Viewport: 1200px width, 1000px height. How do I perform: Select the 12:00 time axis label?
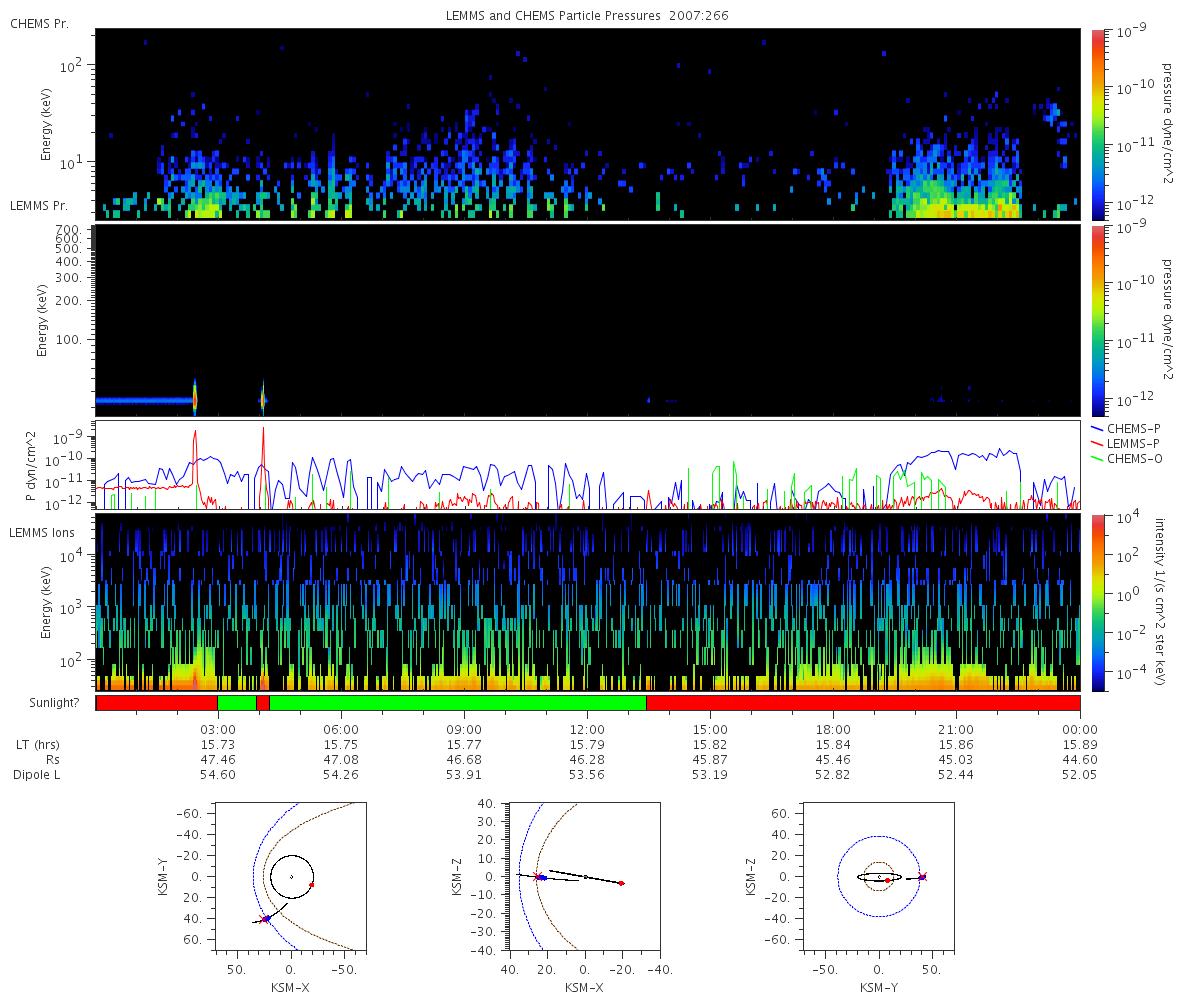(x=587, y=730)
